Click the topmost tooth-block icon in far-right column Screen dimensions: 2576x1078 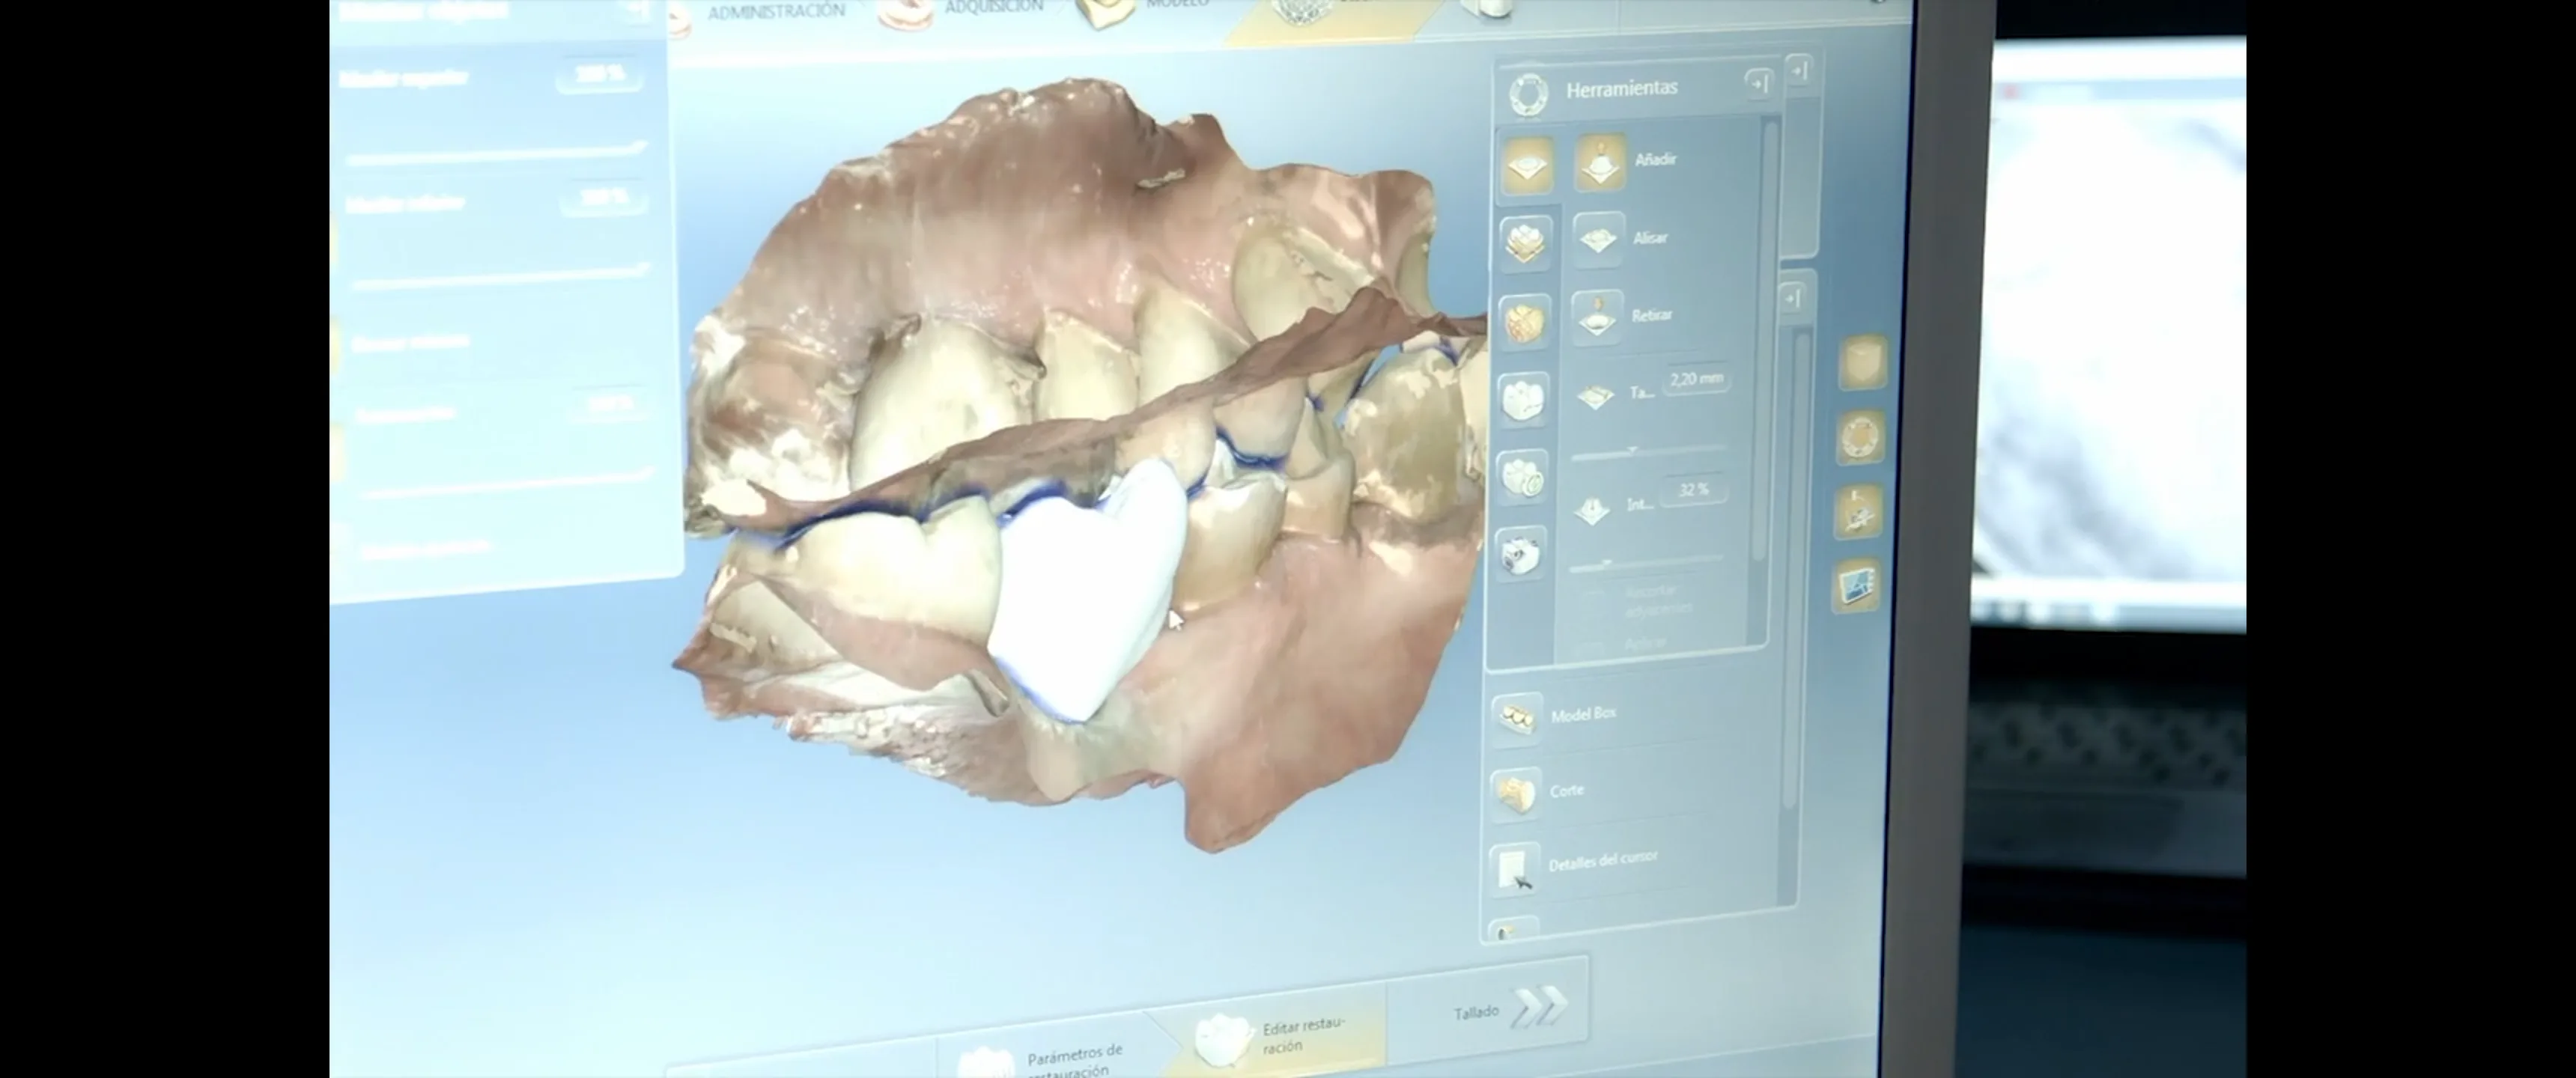tap(1862, 361)
